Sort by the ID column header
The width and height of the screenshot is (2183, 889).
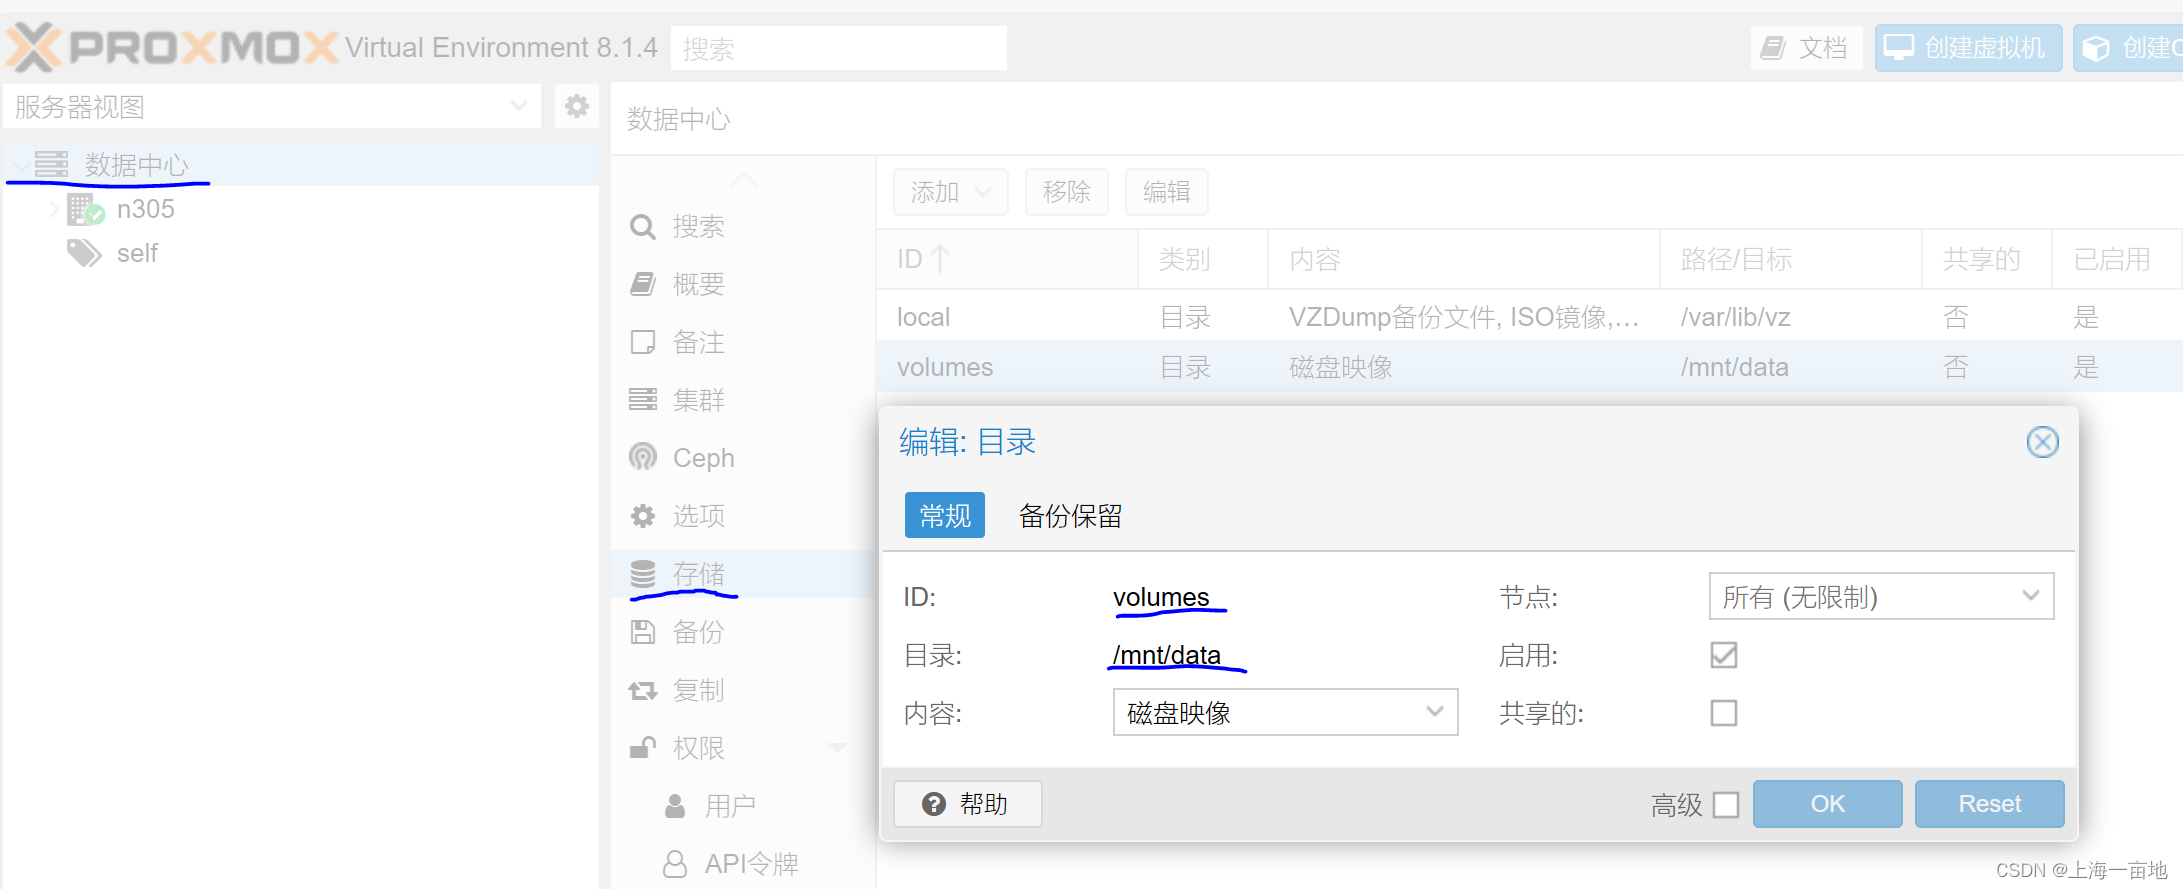pyautogui.click(x=1008, y=259)
